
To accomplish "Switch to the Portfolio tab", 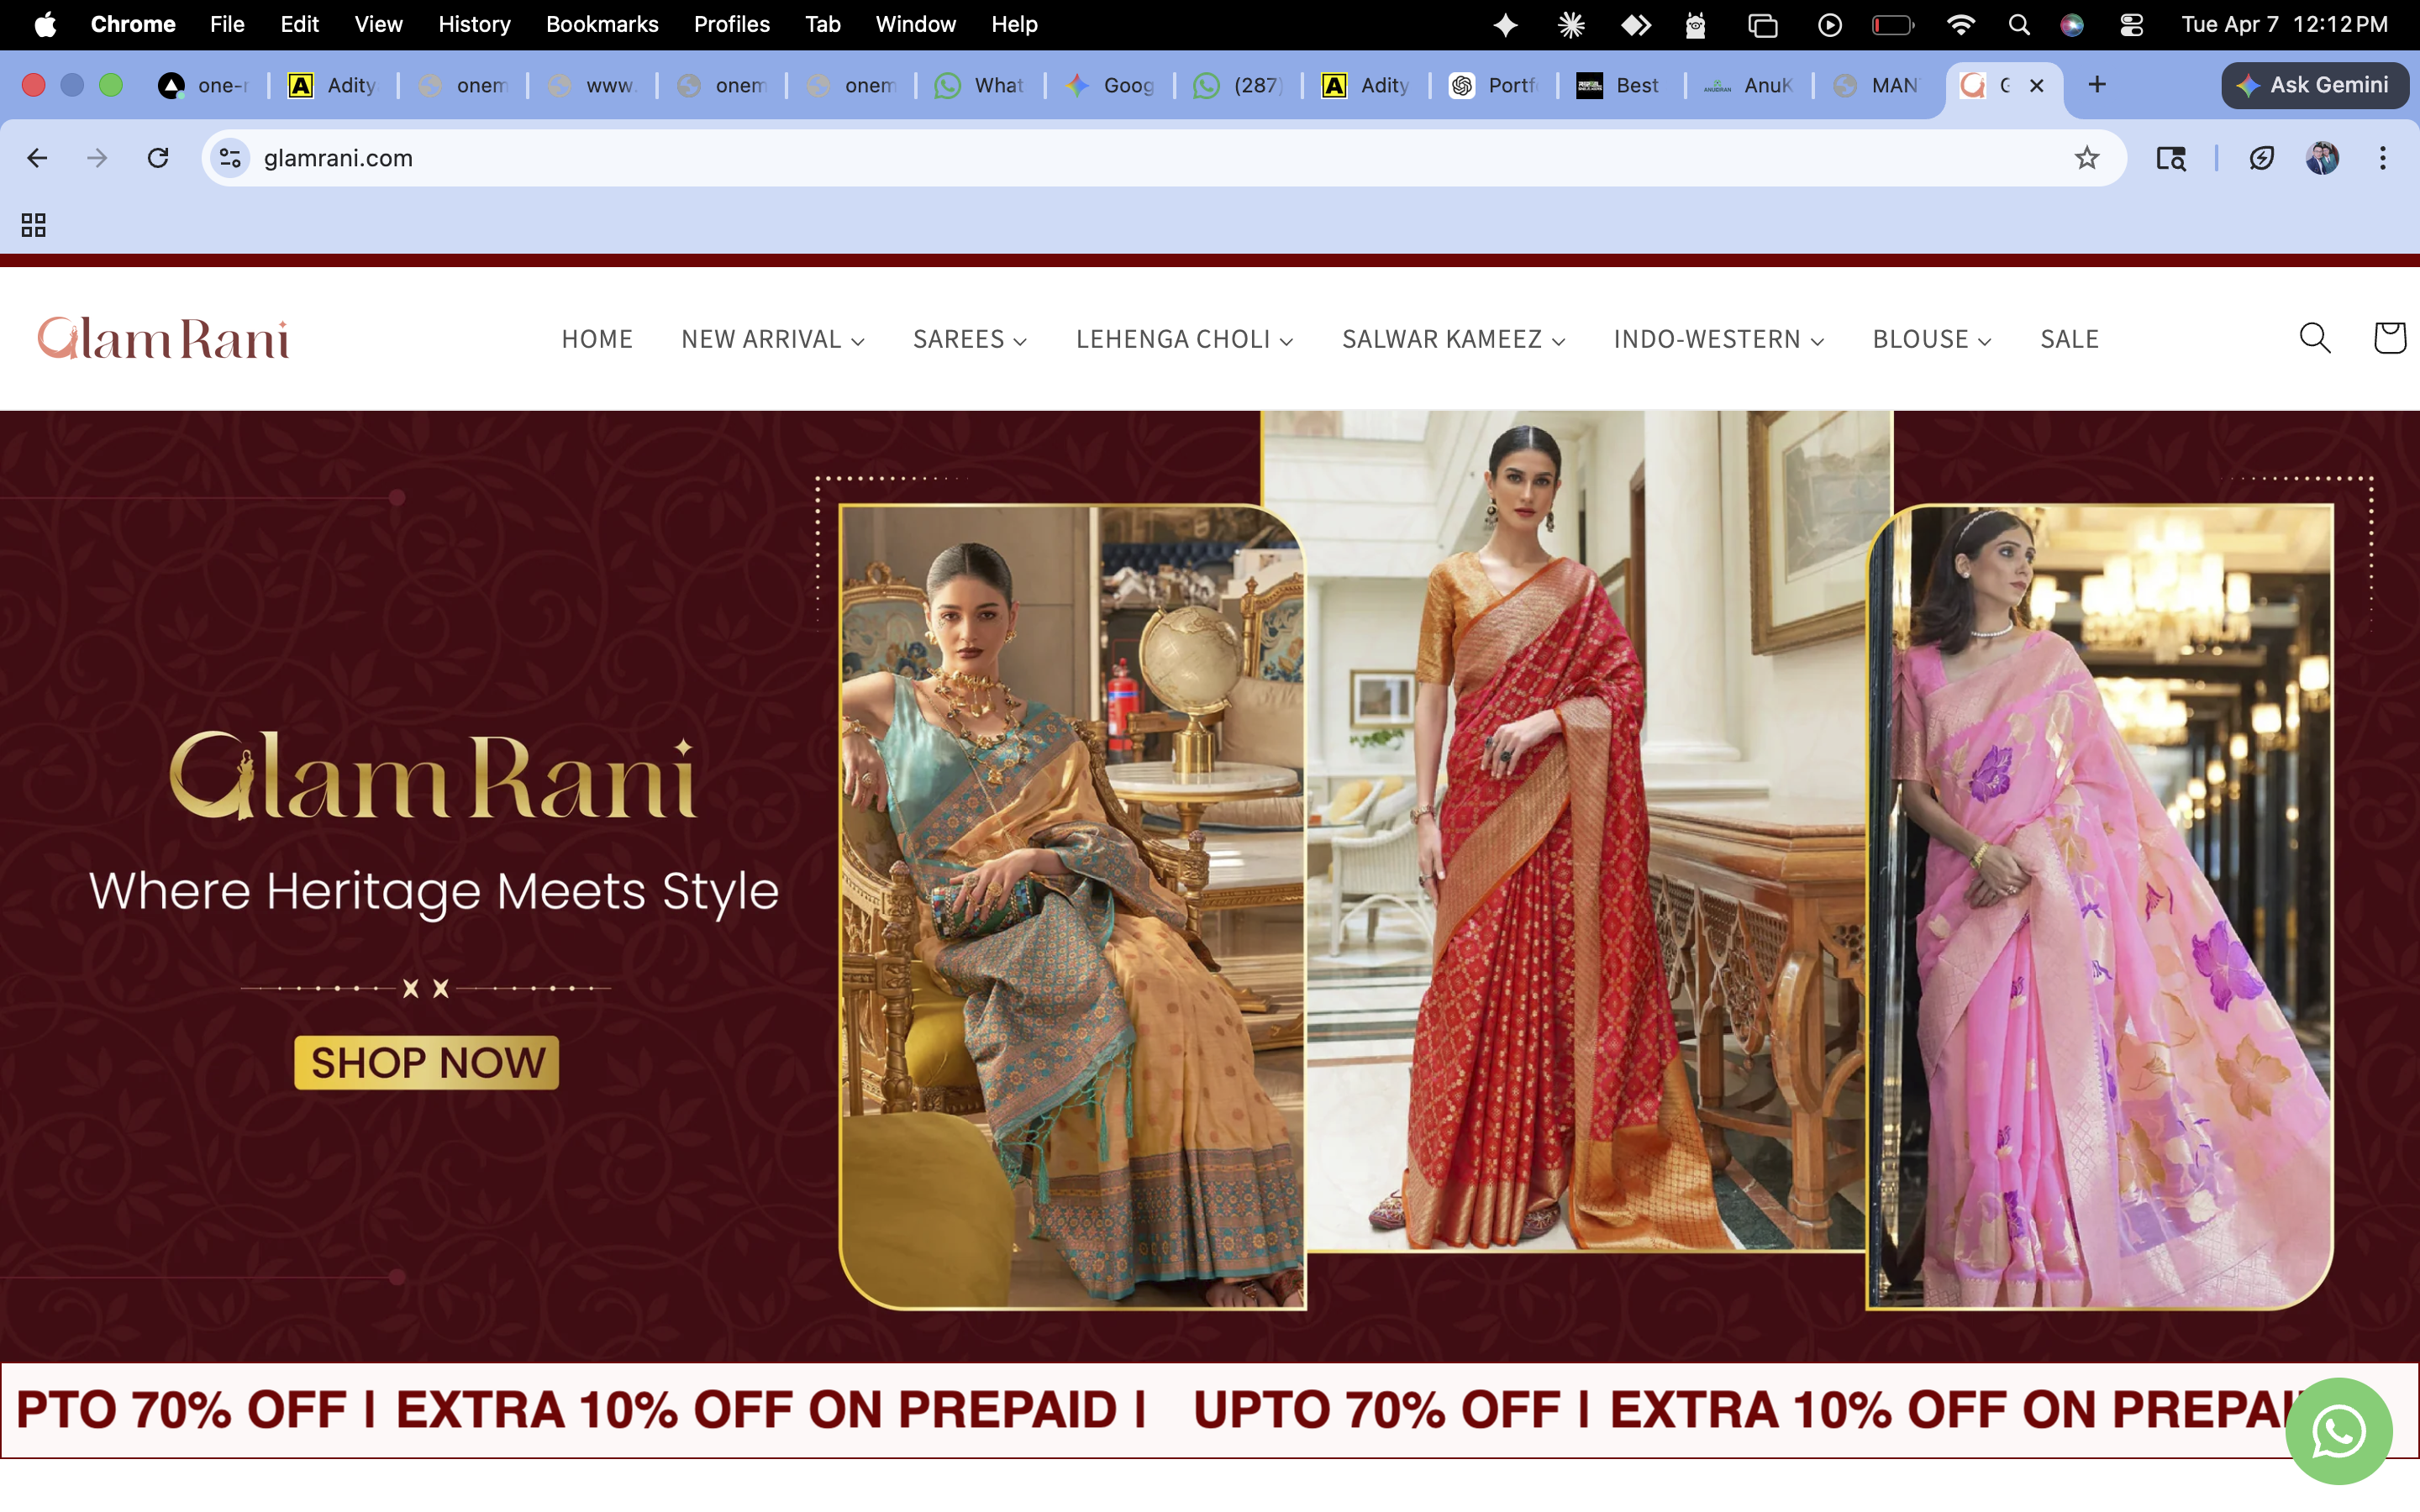I will point(1494,85).
